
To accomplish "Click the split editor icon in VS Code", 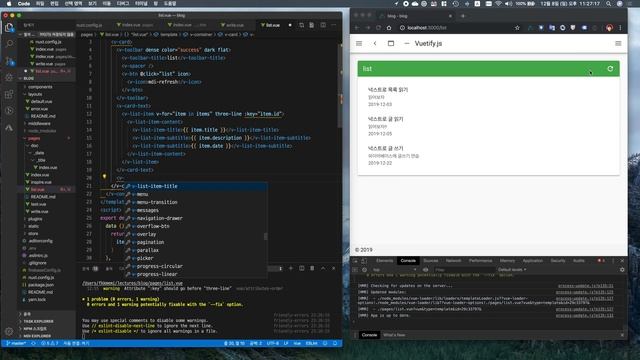I will click(323, 25).
